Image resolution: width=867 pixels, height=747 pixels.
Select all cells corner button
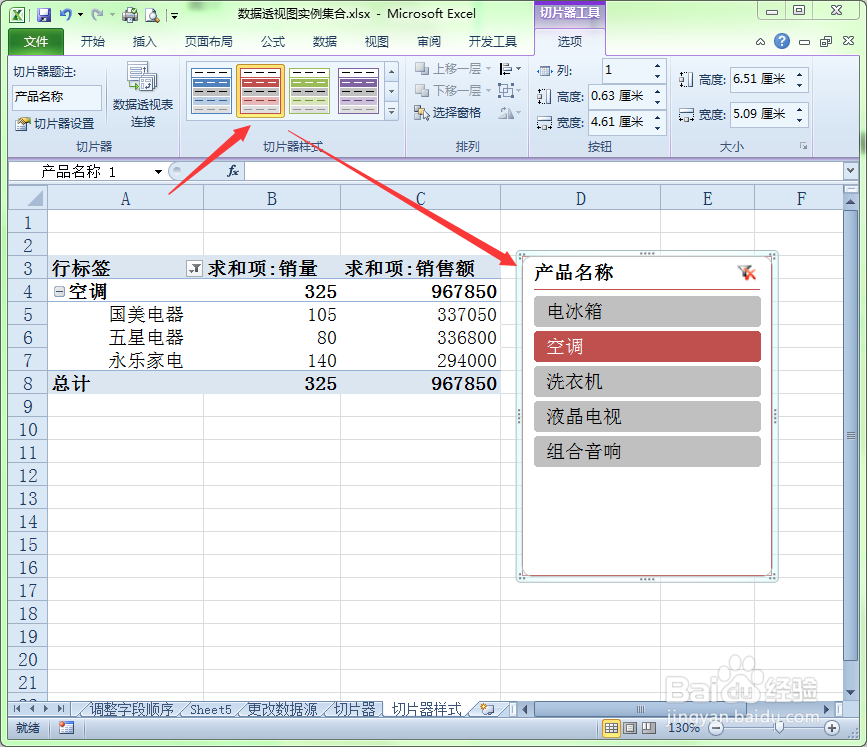pyautogui.click(x=28, y=198)
